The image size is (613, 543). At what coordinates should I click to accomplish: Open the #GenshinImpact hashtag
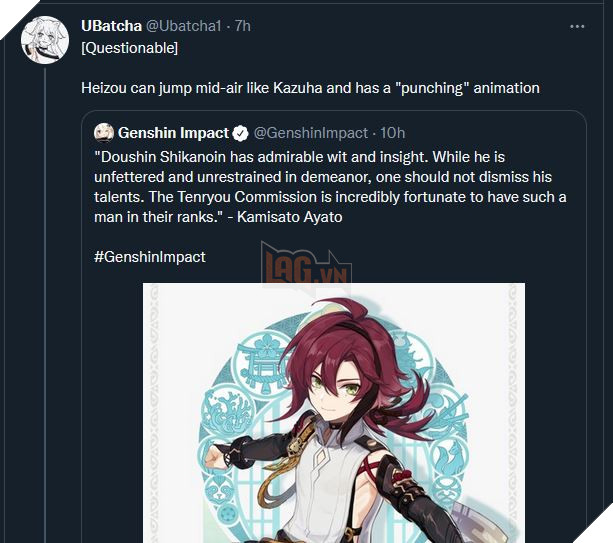click(150, 257)
